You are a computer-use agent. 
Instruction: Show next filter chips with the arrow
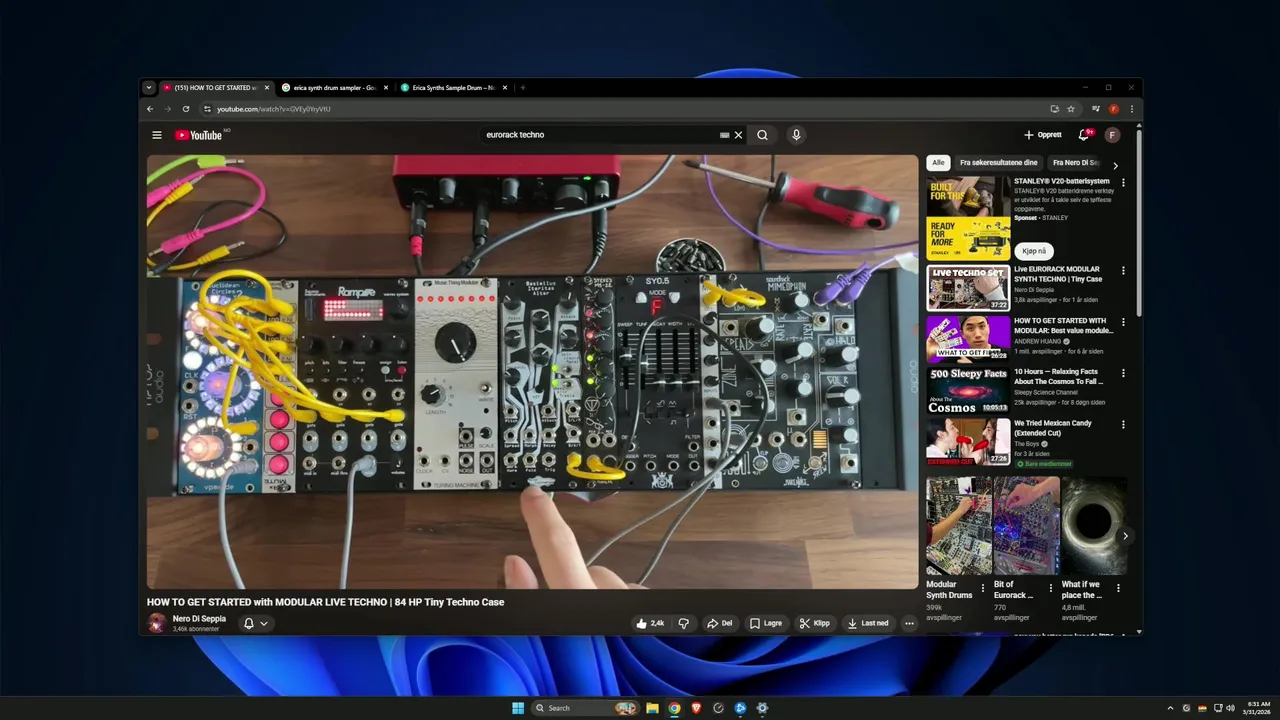(1115, 166)
